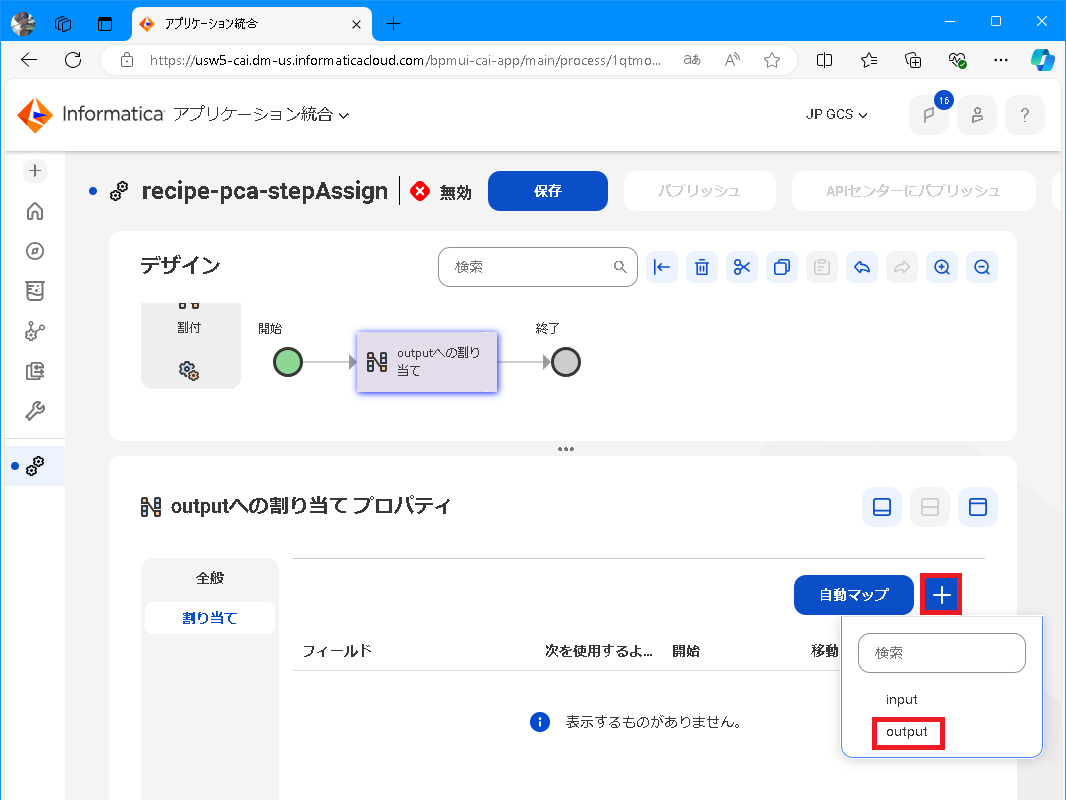Screen dimensions: 1066x800
Task: Open the JP GCS organization dropdown
Action: point(837,115)
